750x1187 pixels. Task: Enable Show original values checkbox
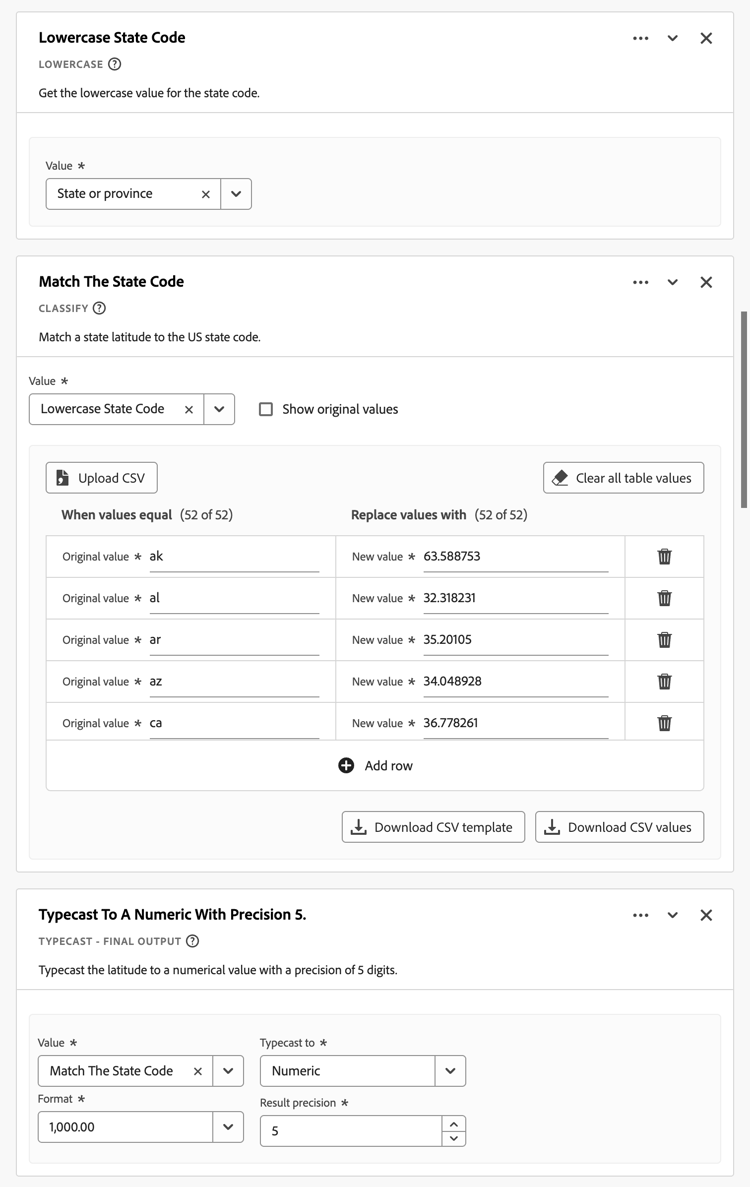(266, 409)
